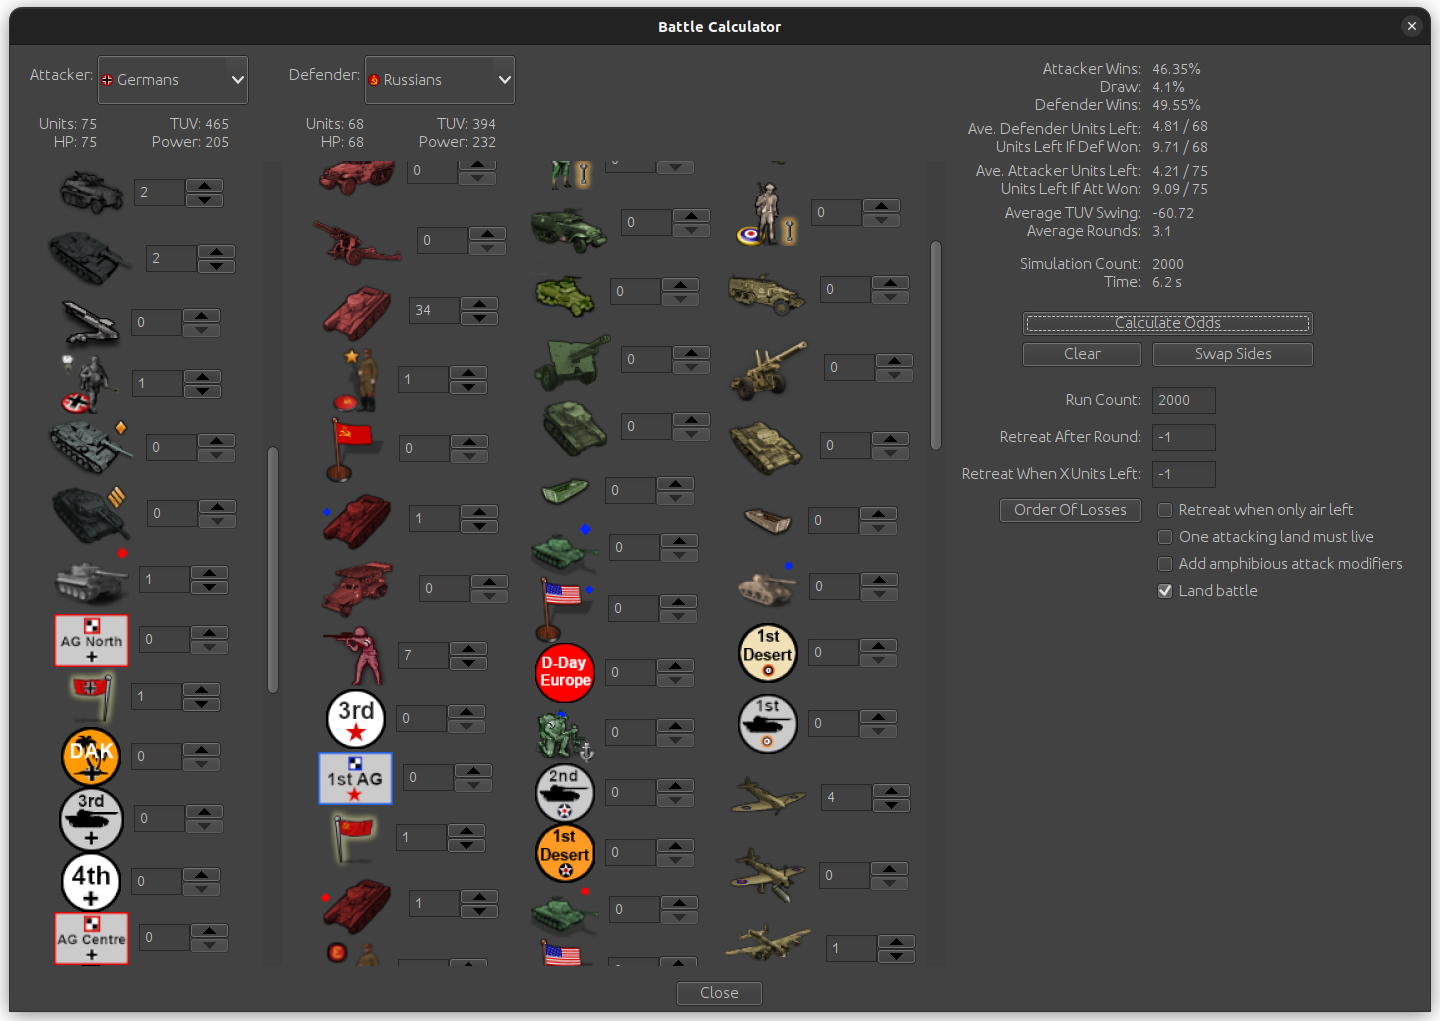Viewport: 1440px width, 1021px height.
Task: Click the Russian 3rd army star icon
Action: pos(356,718)
